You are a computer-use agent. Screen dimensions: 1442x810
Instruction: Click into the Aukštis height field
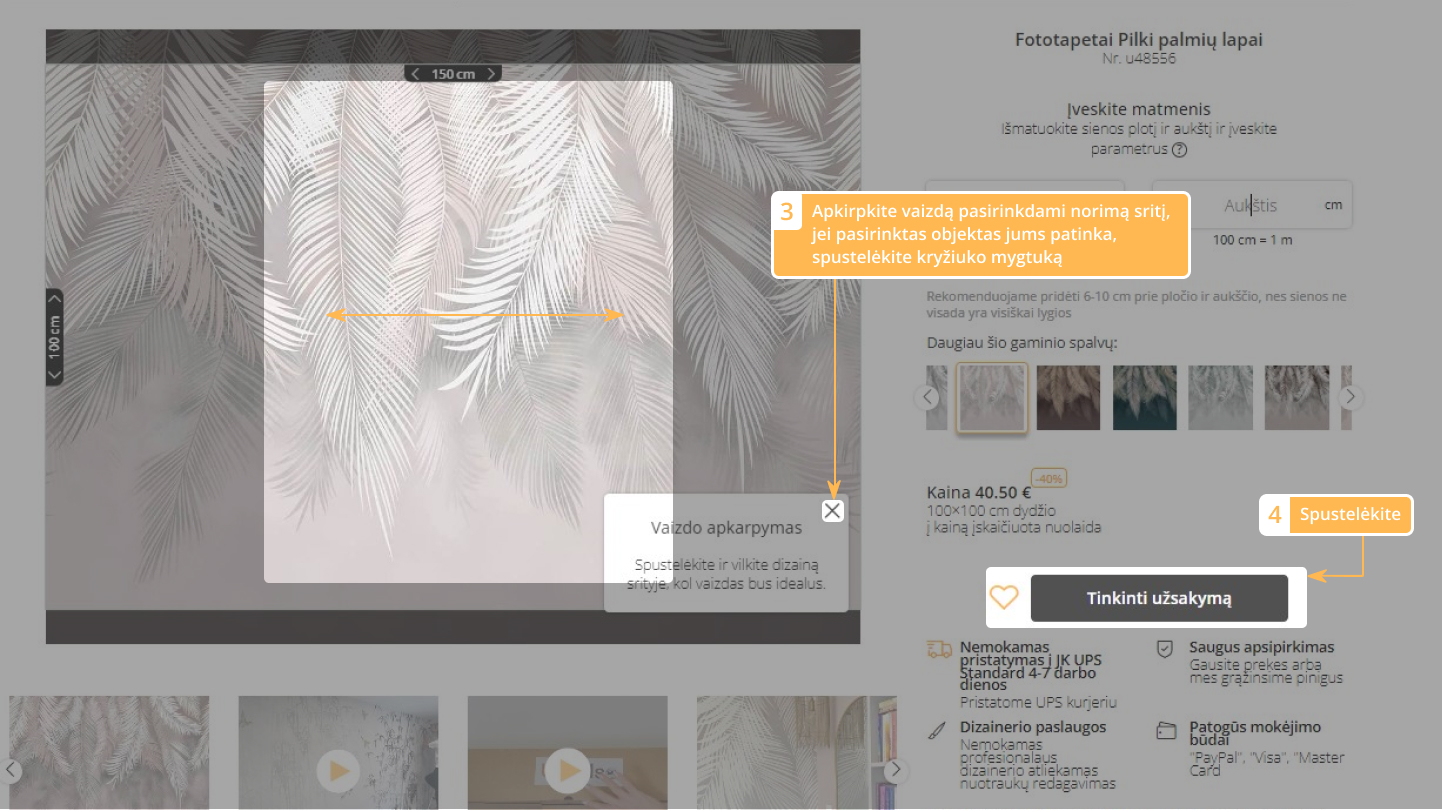point(1250,205)
